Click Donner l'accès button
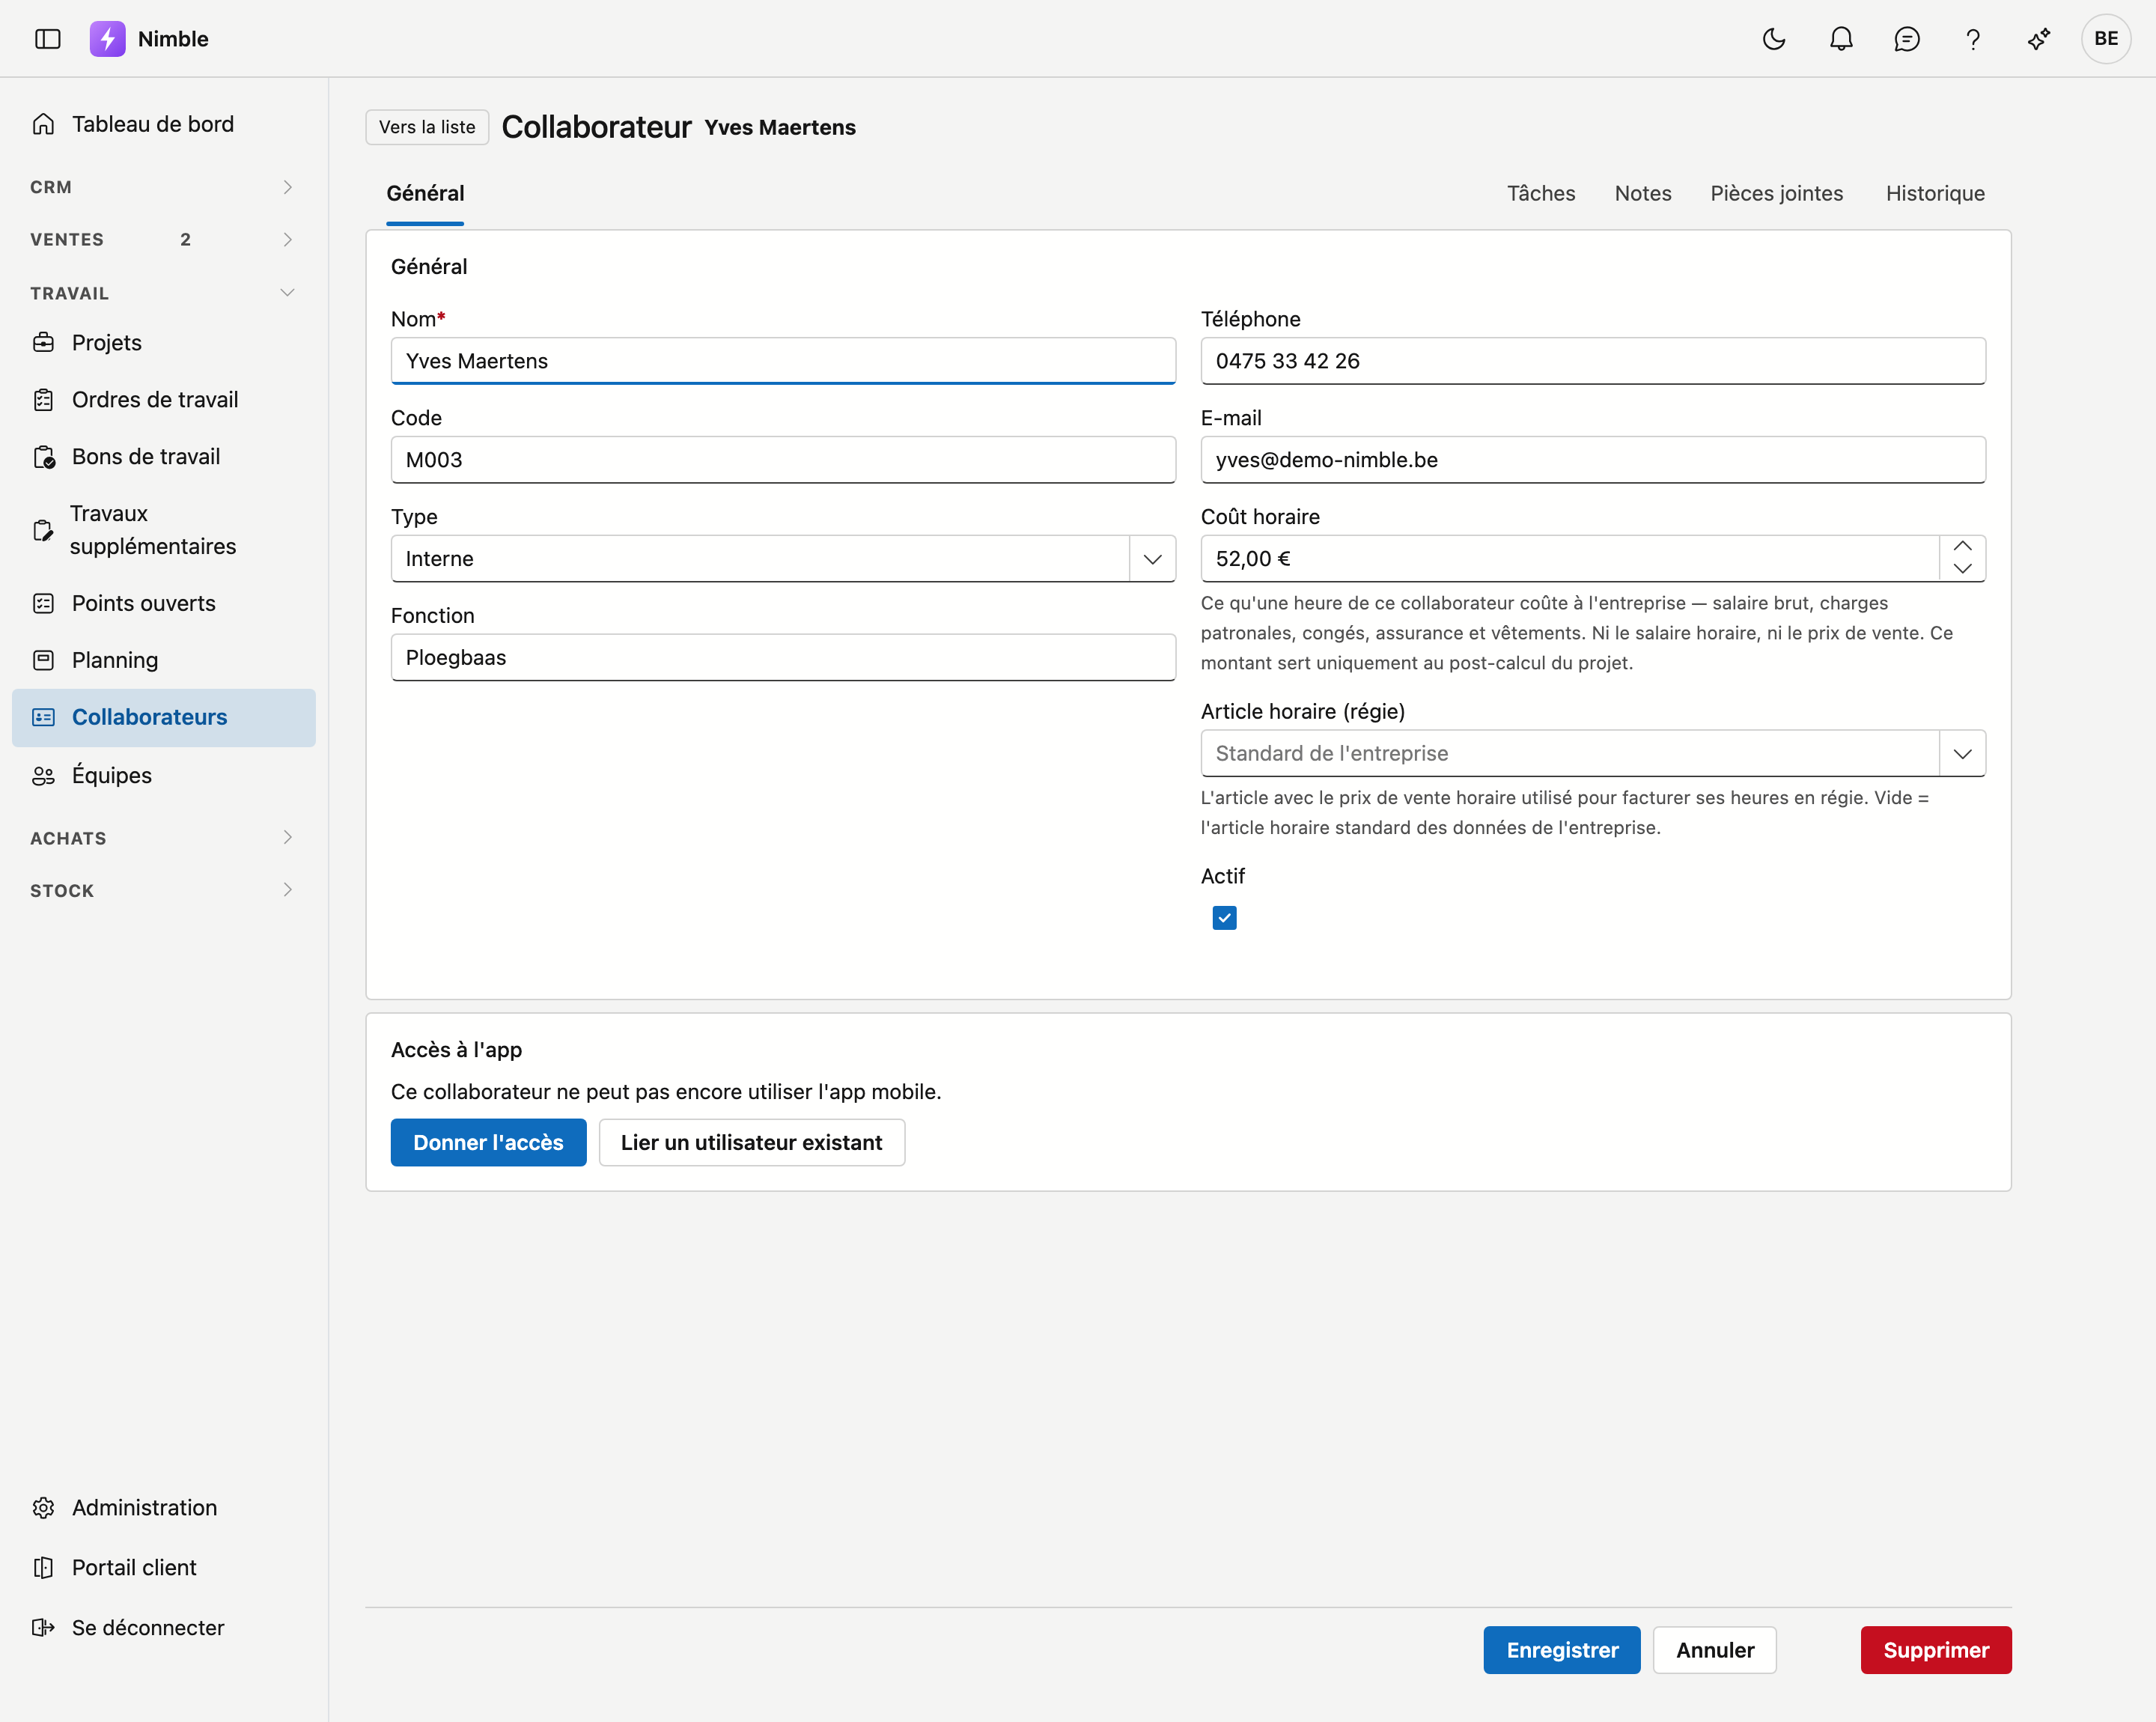The width and height of the screenshot is (2156, 1722). tap(488, 1142)
